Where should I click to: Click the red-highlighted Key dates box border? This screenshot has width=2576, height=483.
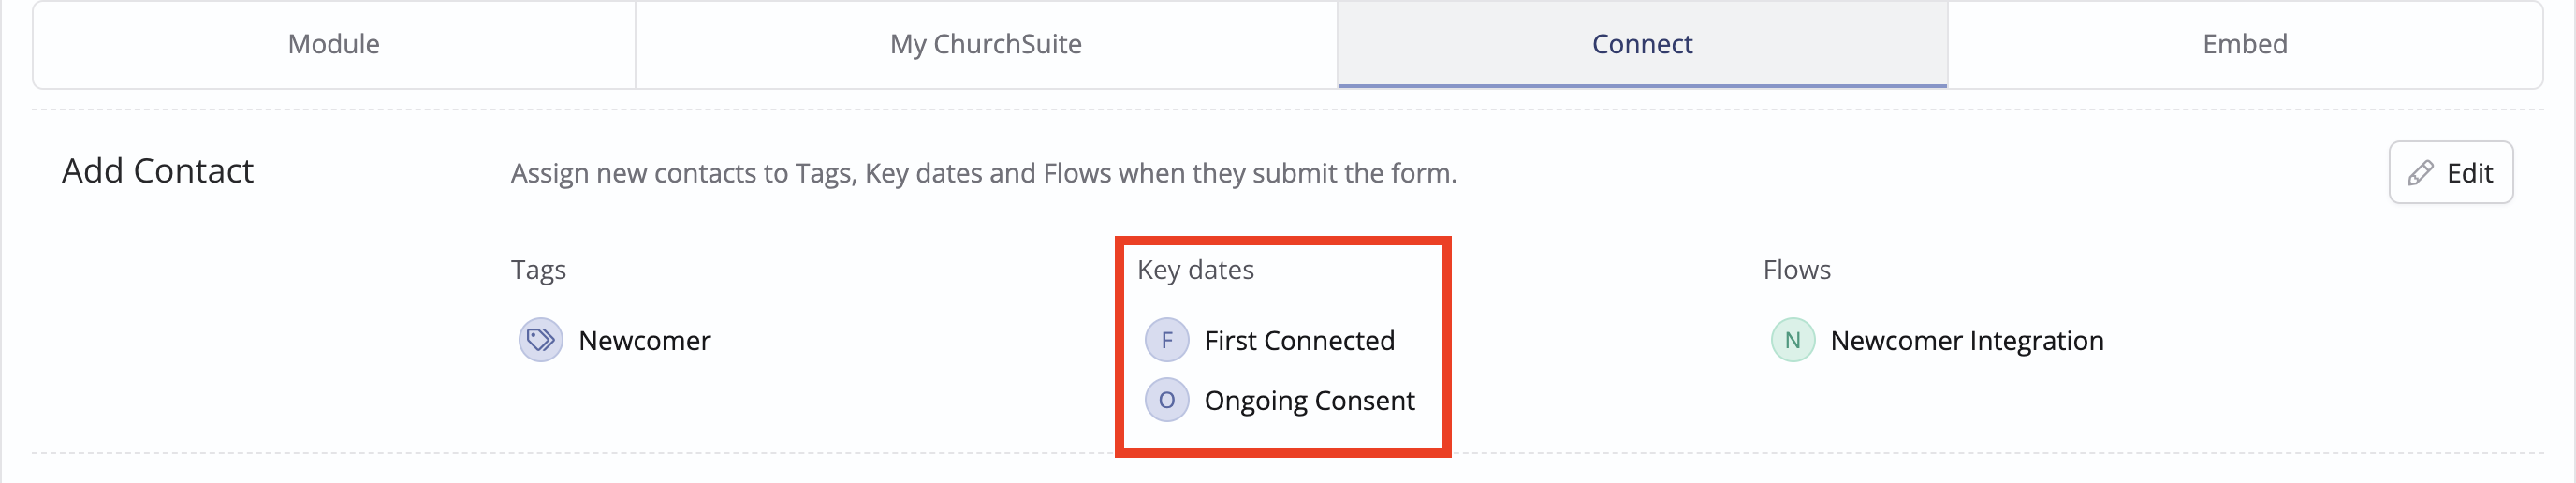[x=1283, y=241]
